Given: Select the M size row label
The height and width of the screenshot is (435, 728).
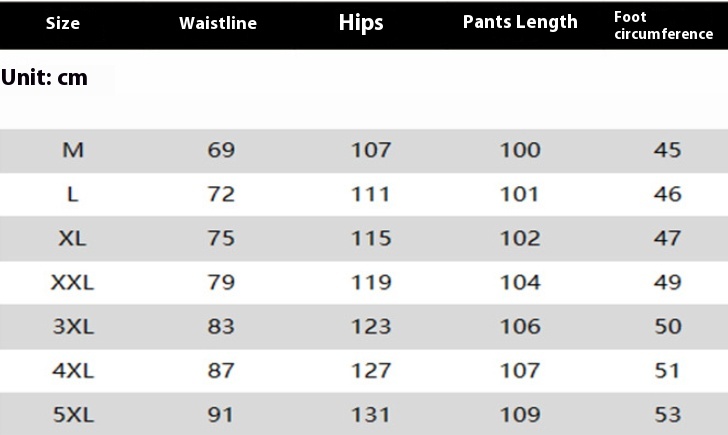Looking at the screenshot, I should [x=73, y=151].
